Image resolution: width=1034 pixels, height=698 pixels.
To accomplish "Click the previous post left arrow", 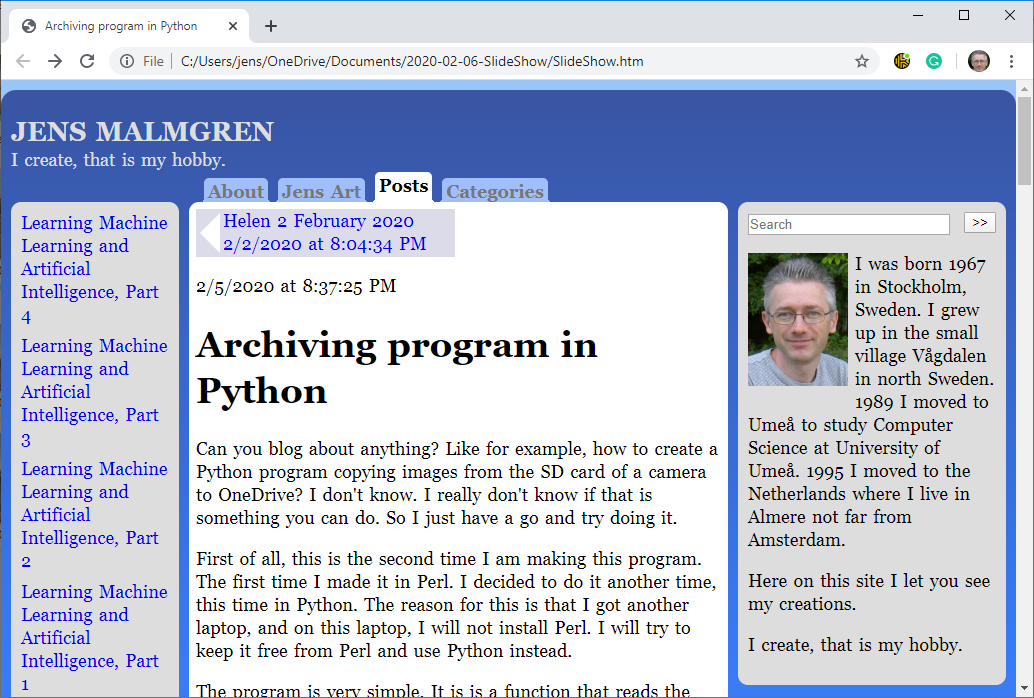I will point(210,233).
